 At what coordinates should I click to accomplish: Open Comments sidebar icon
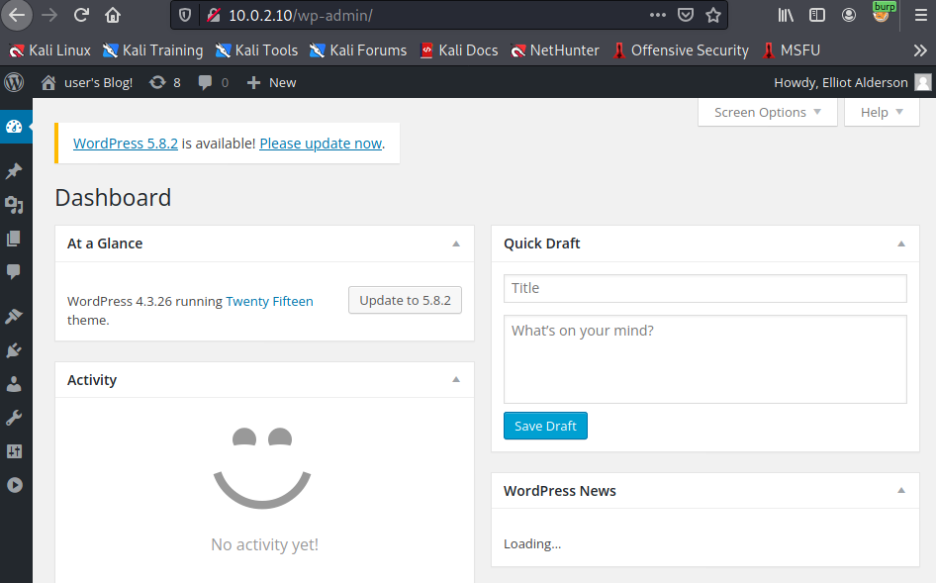[x=14, y=272]
